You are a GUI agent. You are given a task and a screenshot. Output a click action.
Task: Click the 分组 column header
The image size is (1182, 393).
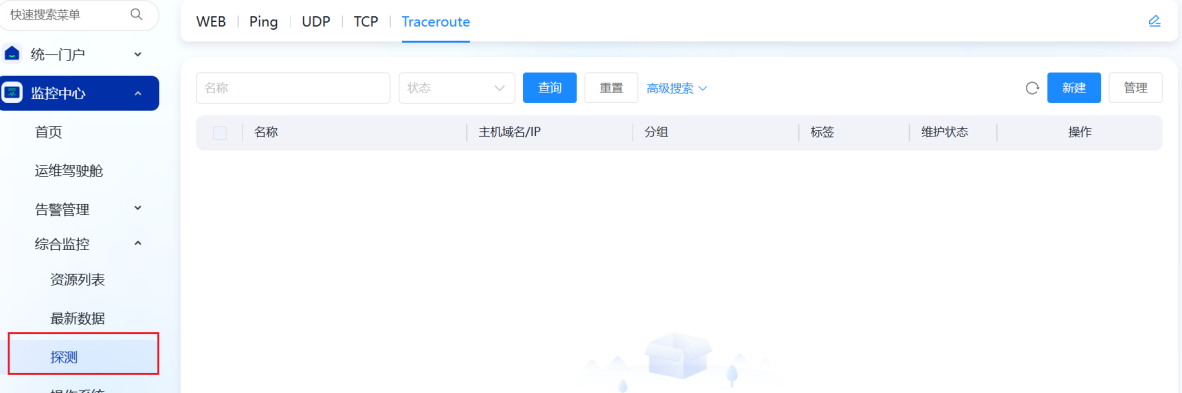pos(656,132)
